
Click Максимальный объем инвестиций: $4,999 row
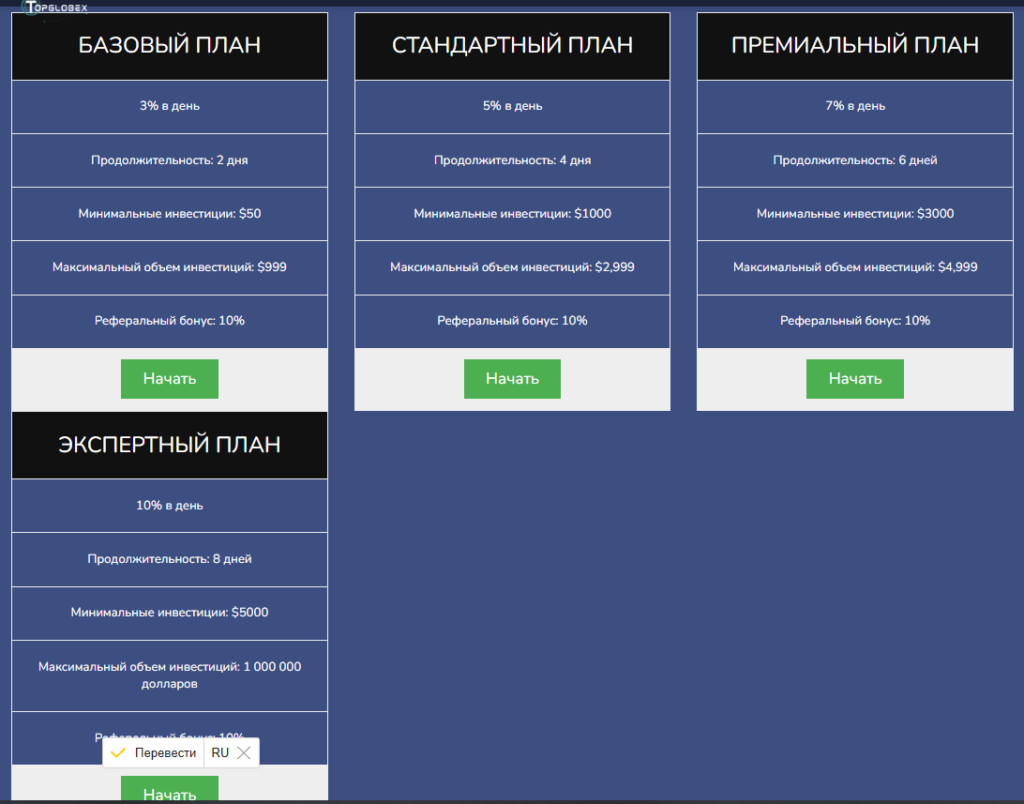tap(855, 268)
